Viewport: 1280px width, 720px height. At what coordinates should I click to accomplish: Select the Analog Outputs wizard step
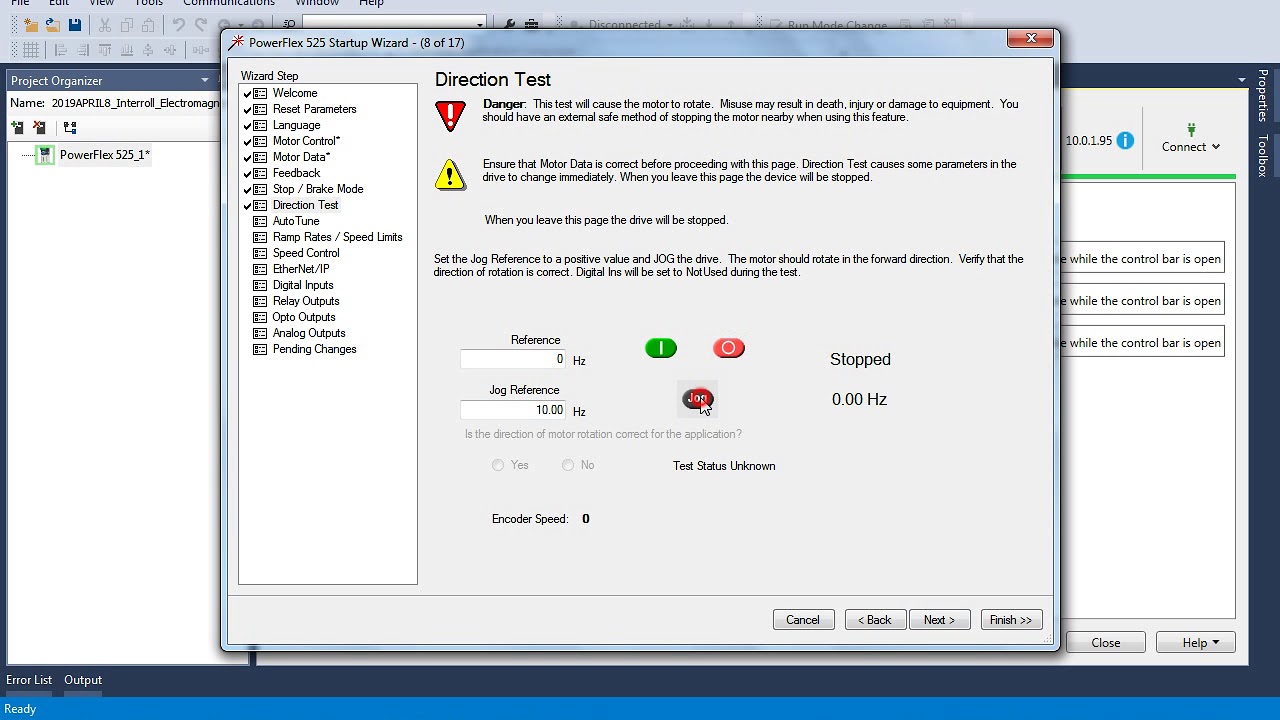tap(309, 333)
